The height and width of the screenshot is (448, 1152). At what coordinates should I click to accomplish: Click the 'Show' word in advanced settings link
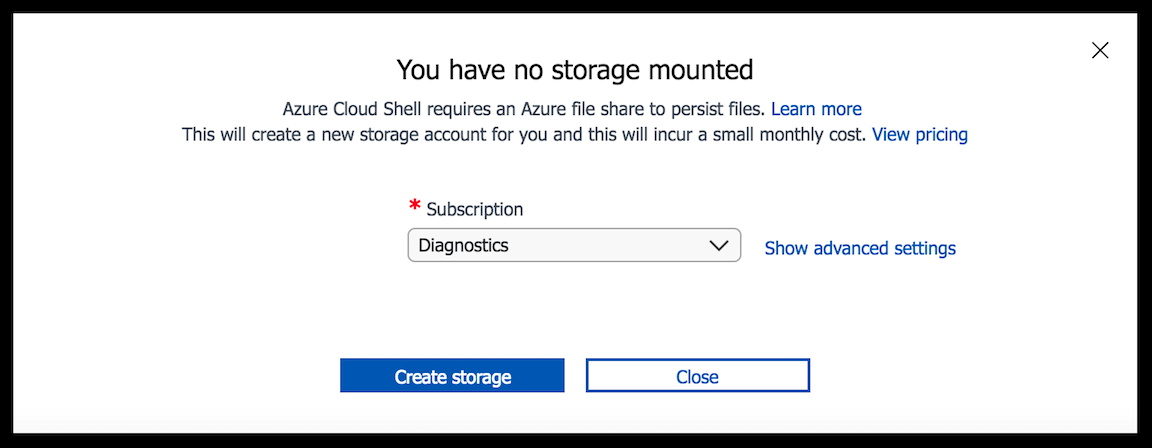(x=786, y=248)
